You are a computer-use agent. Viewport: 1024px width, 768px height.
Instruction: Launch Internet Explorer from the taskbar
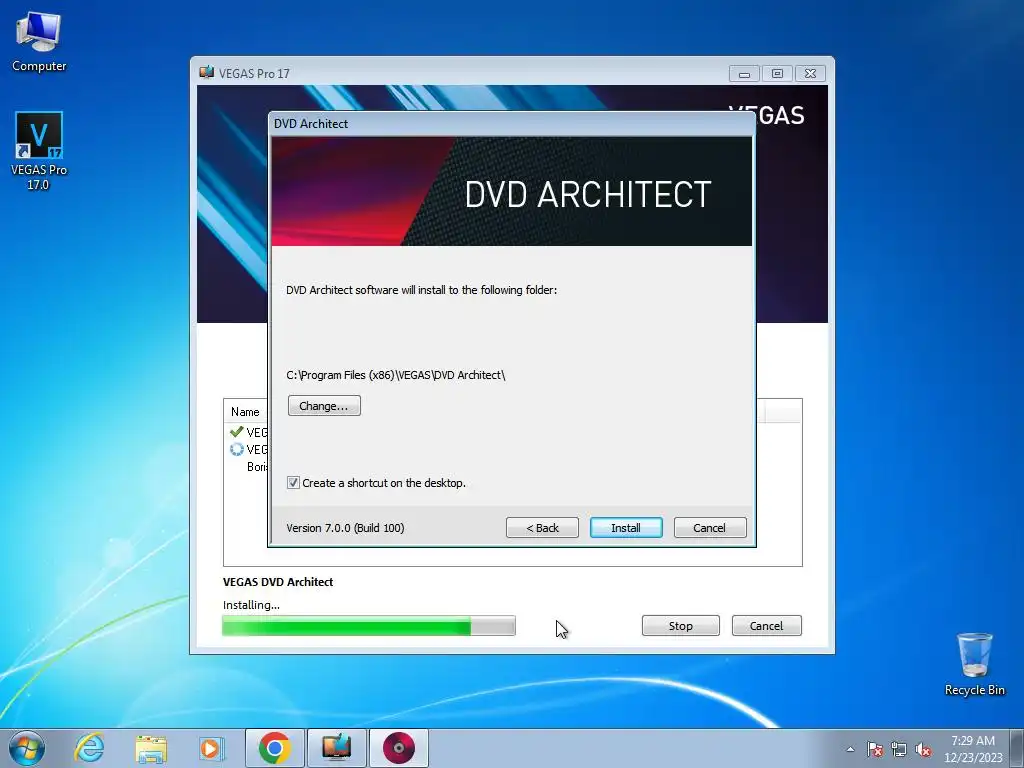[x=89, y=748]
